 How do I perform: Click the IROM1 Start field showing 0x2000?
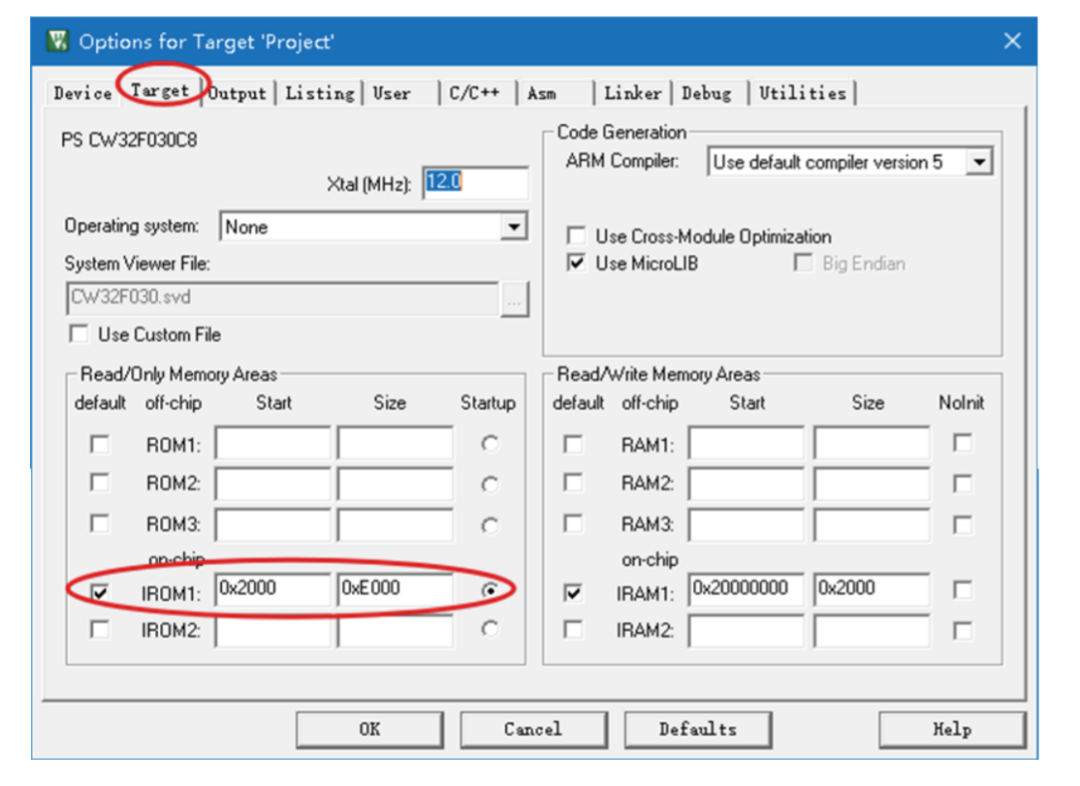click(273, 589)
